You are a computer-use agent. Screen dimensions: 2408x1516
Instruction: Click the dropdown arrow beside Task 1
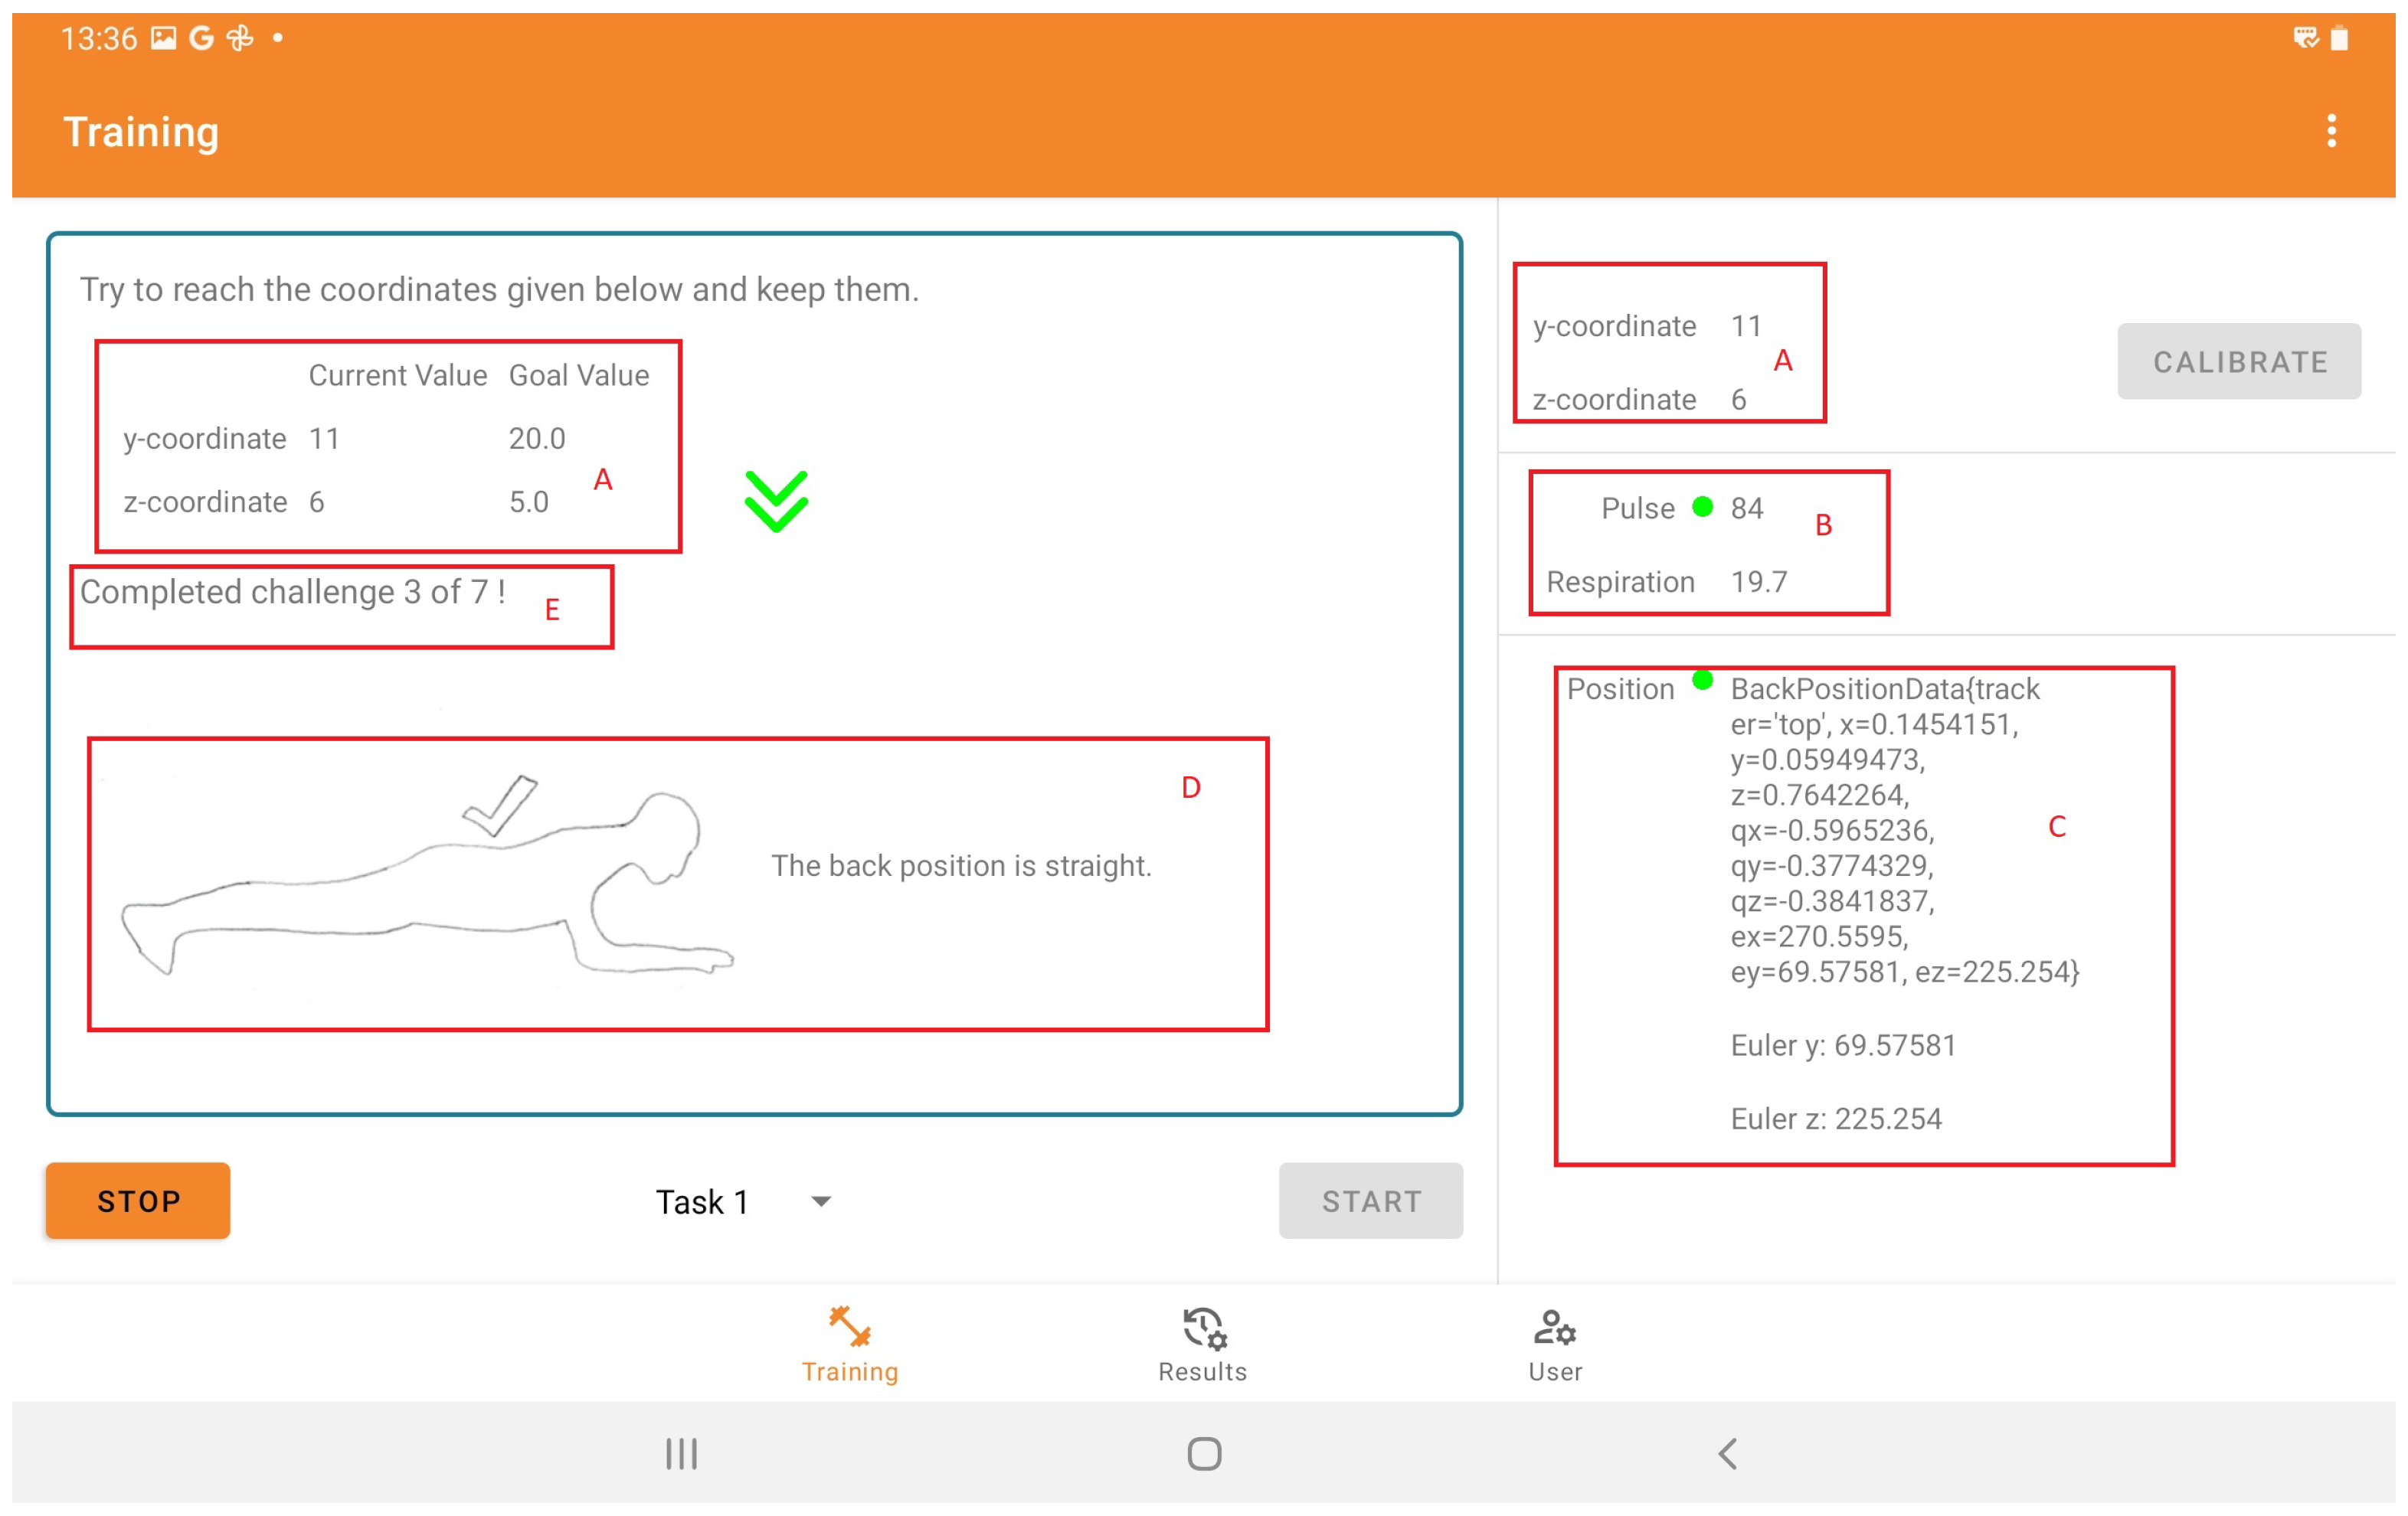tap(821, 1201)
